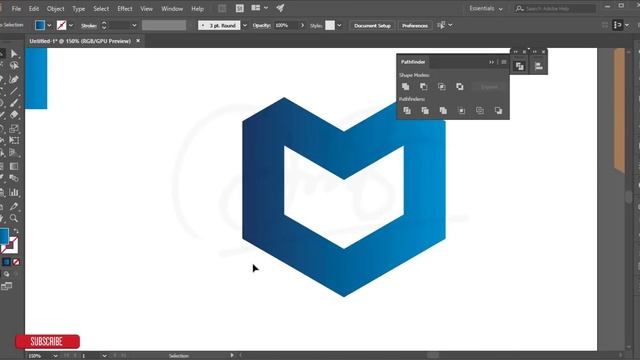Click the Document Setup button
This screenshot has width=640, height=360.
click(x=372, y=26)
